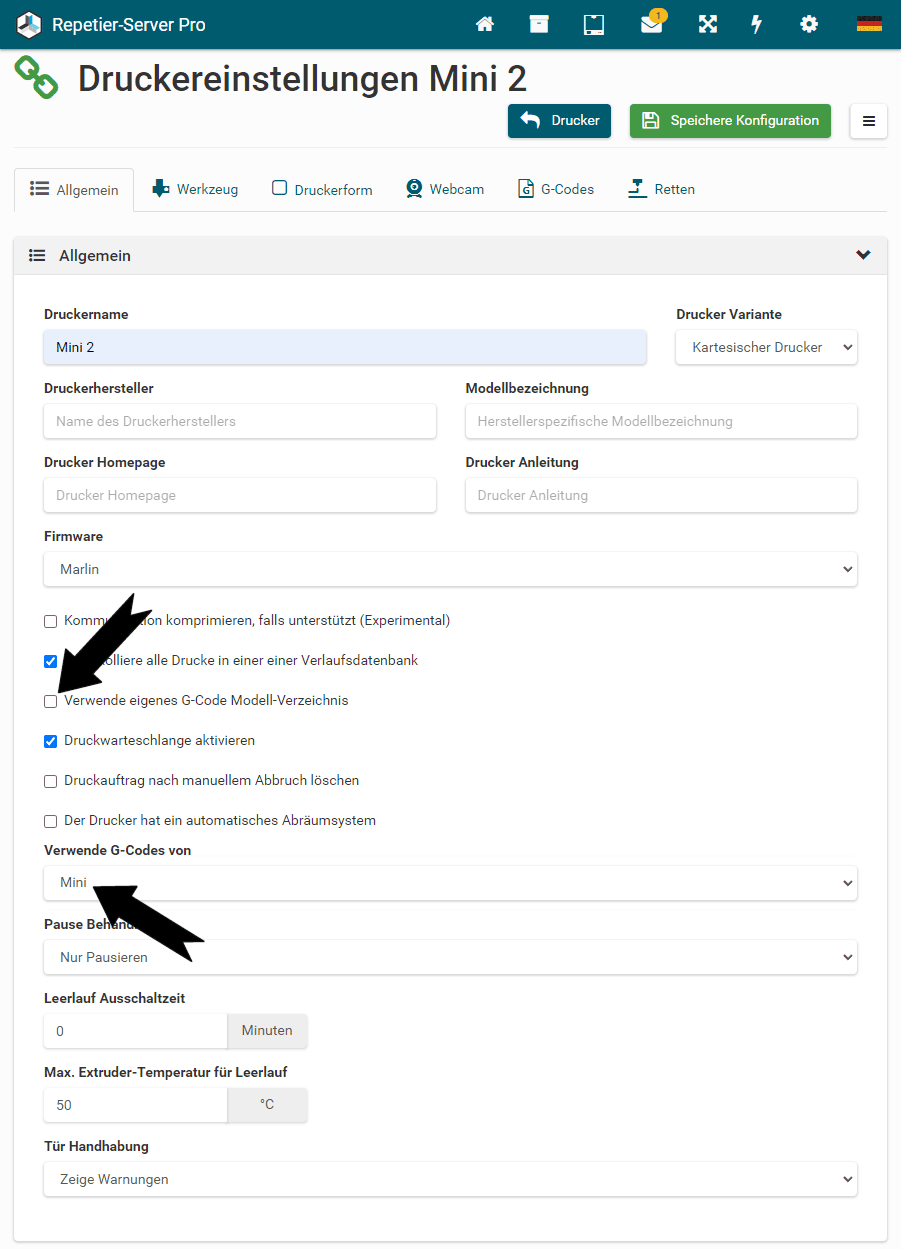901x1249 pixels.
Task: Open the Werkzeug tab
Action: [x=195, y=189]
